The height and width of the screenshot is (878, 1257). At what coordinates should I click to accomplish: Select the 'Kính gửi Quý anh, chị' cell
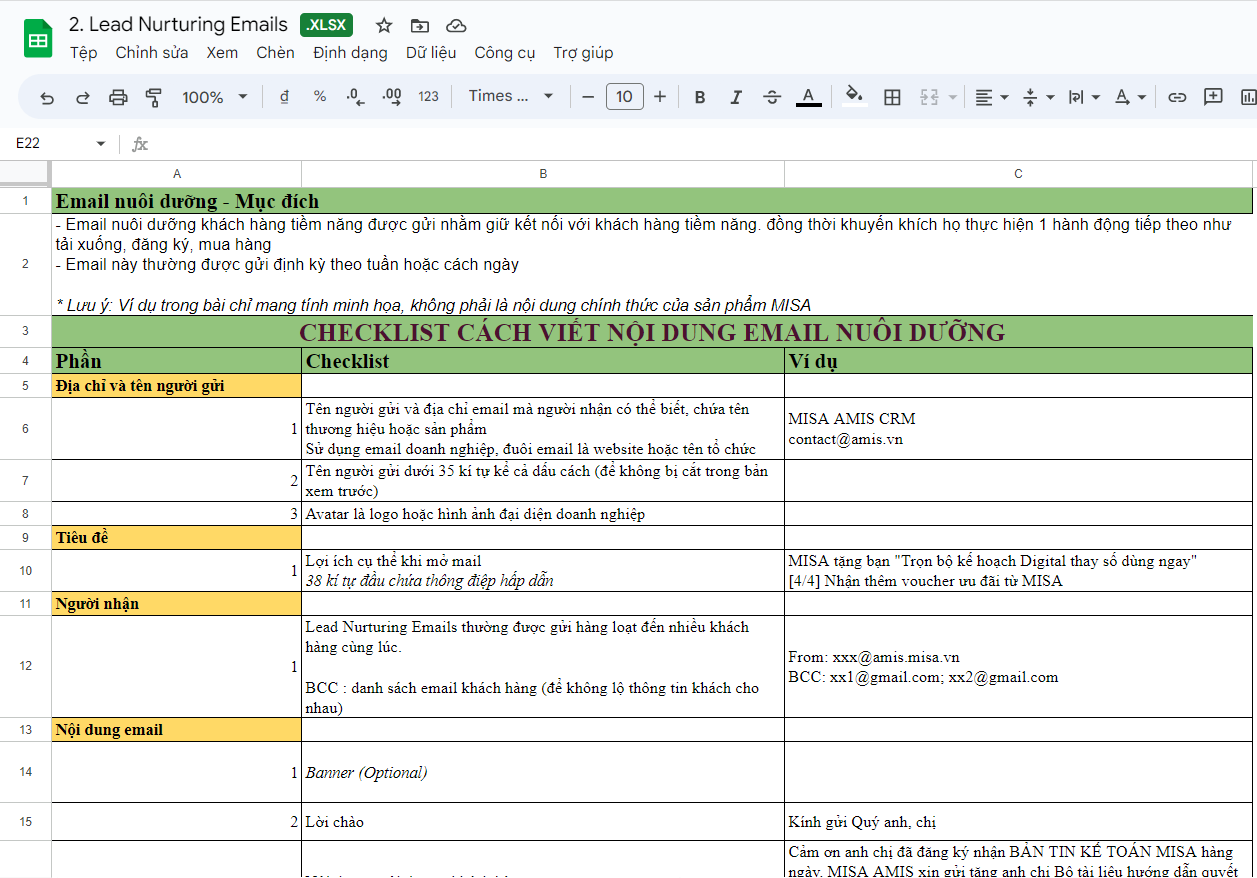[1019, 822]
